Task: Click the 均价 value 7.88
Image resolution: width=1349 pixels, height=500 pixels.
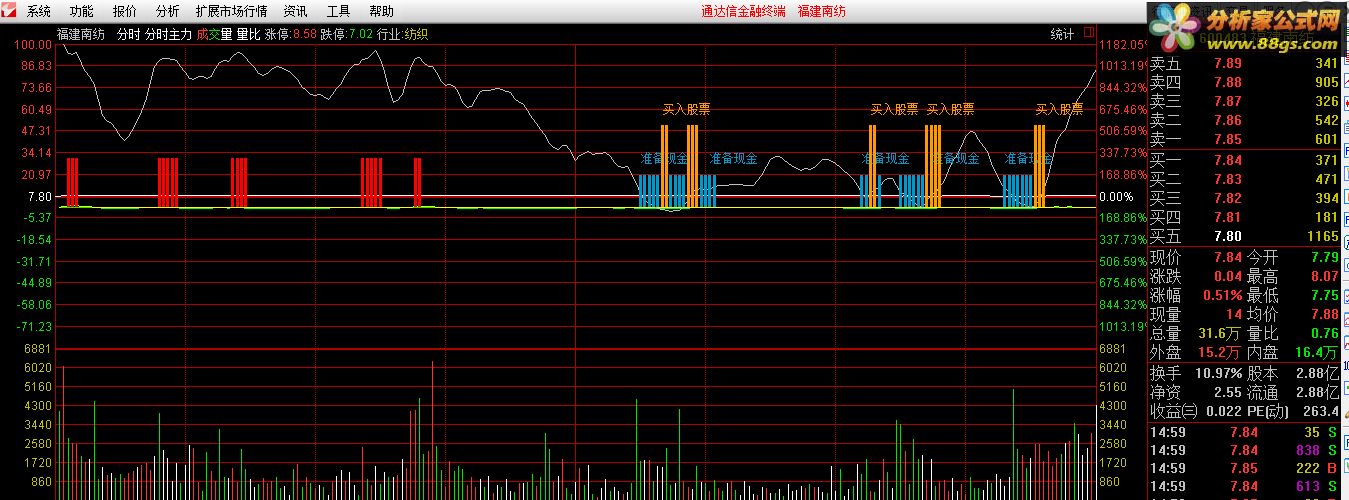Action: 1324,315
